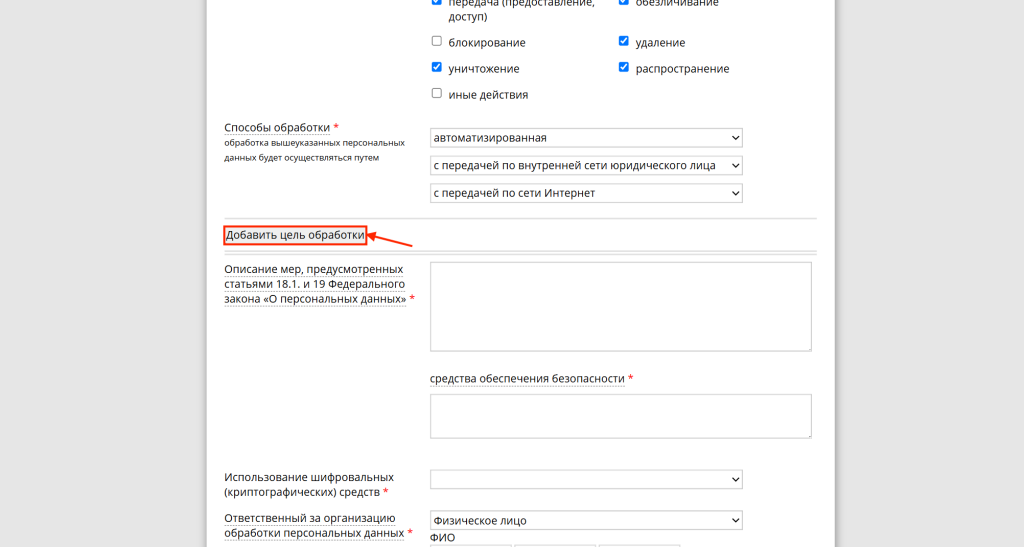
Task: Check the блокирование checkbox
Action: click(x=436, y=42)
